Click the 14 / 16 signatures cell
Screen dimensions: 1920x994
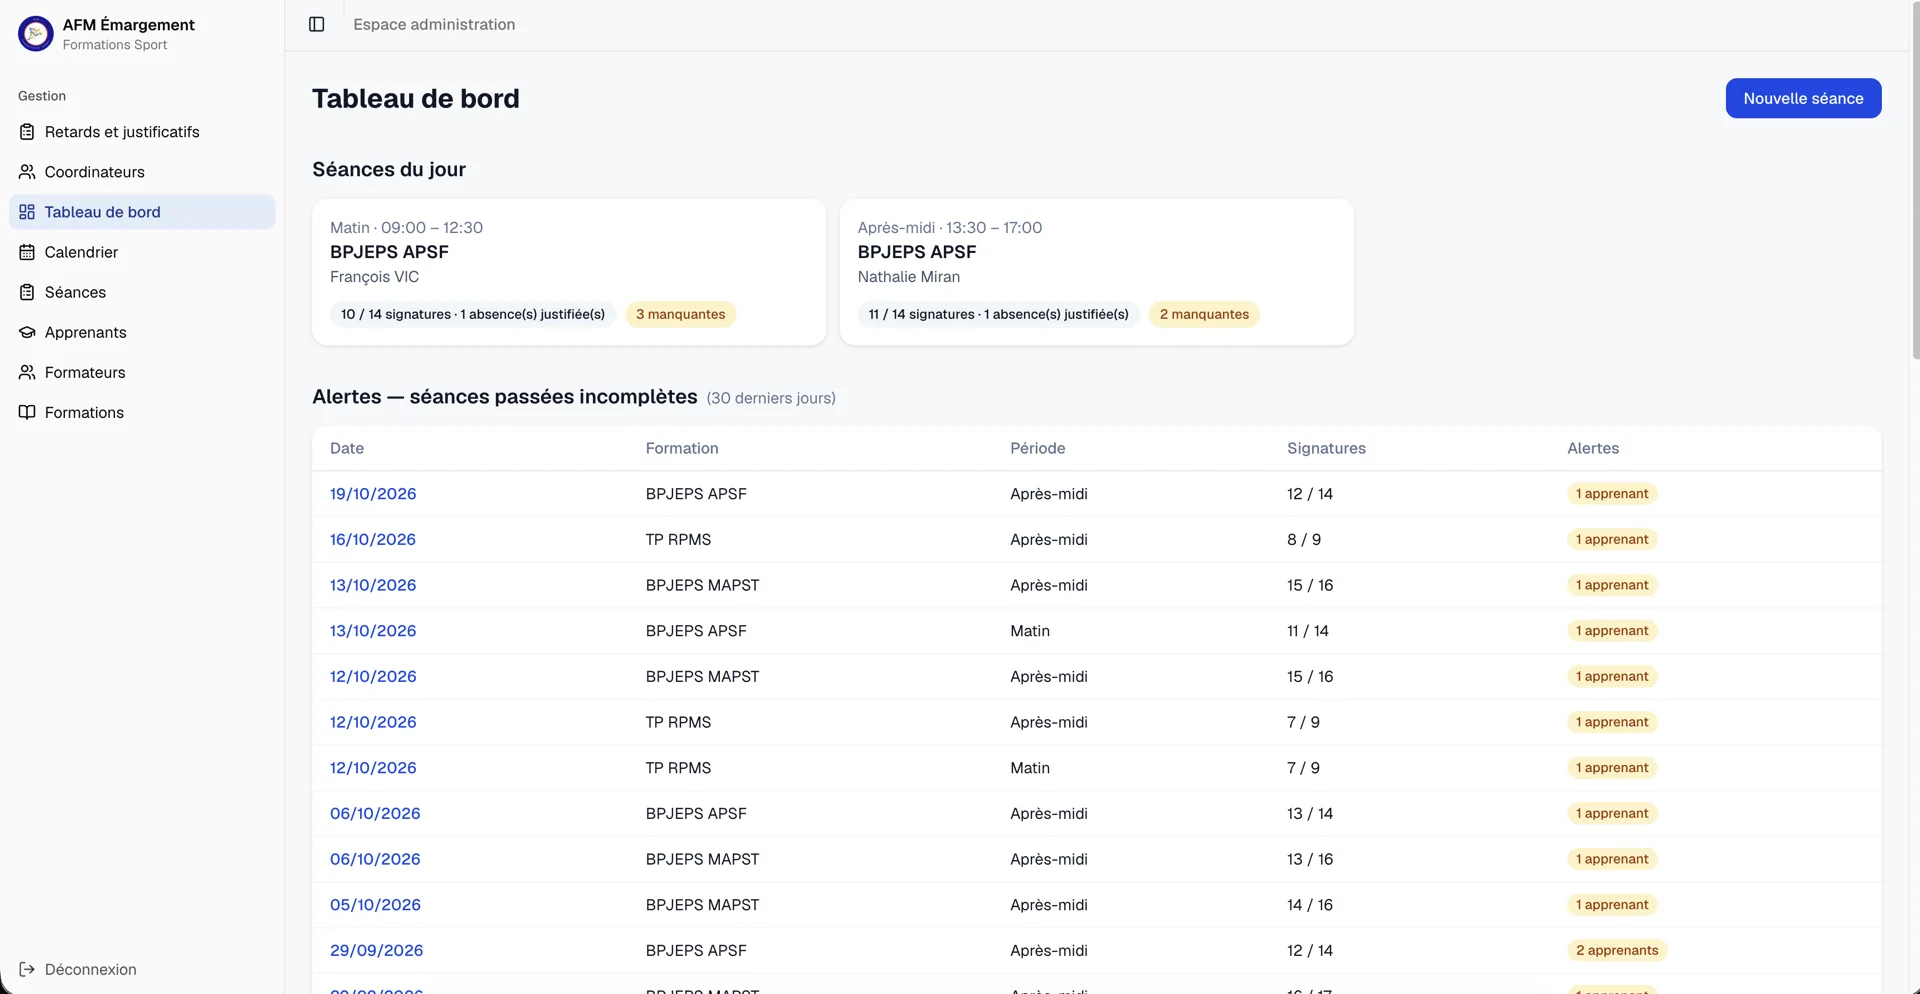click(1310, 905)
